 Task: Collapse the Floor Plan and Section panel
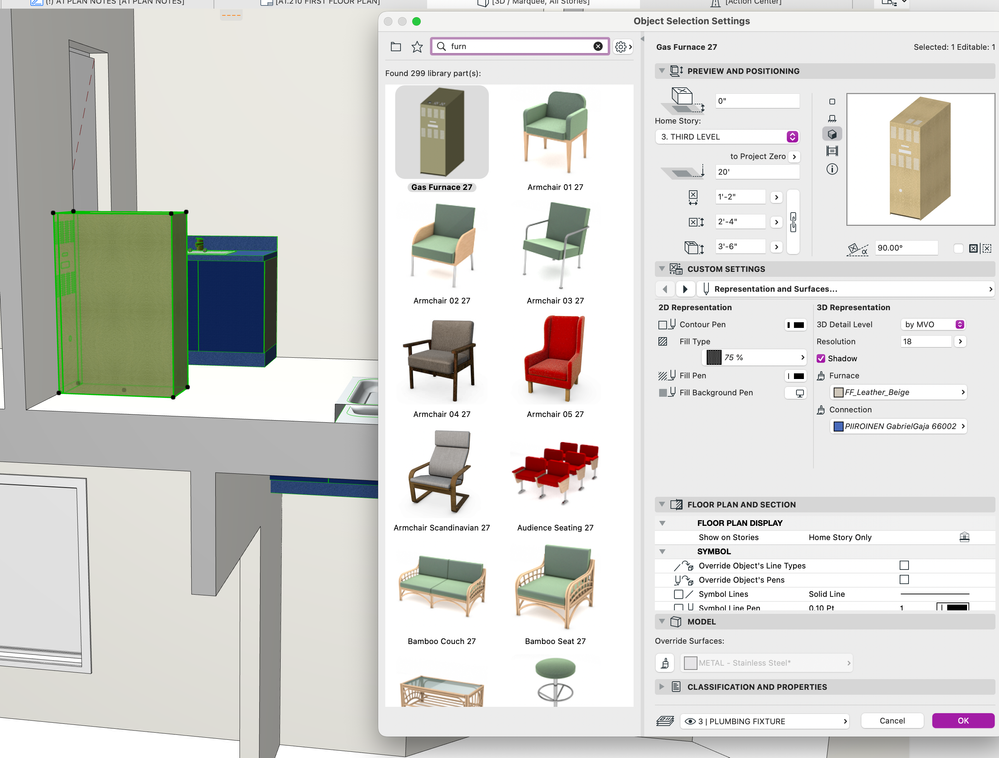(662, 504)
